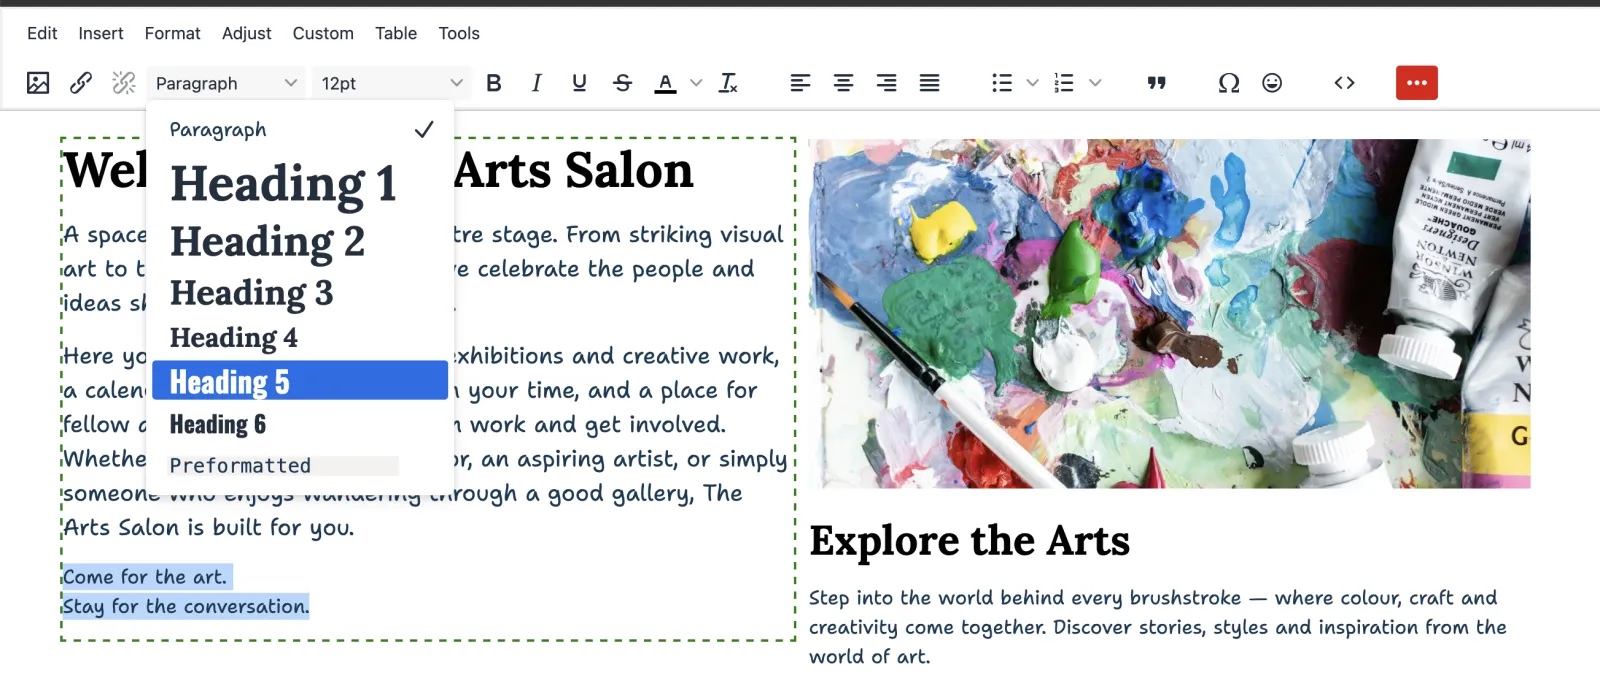Open the Tools menu
The height and width of the screenshot is (700, 1600).
459,33
